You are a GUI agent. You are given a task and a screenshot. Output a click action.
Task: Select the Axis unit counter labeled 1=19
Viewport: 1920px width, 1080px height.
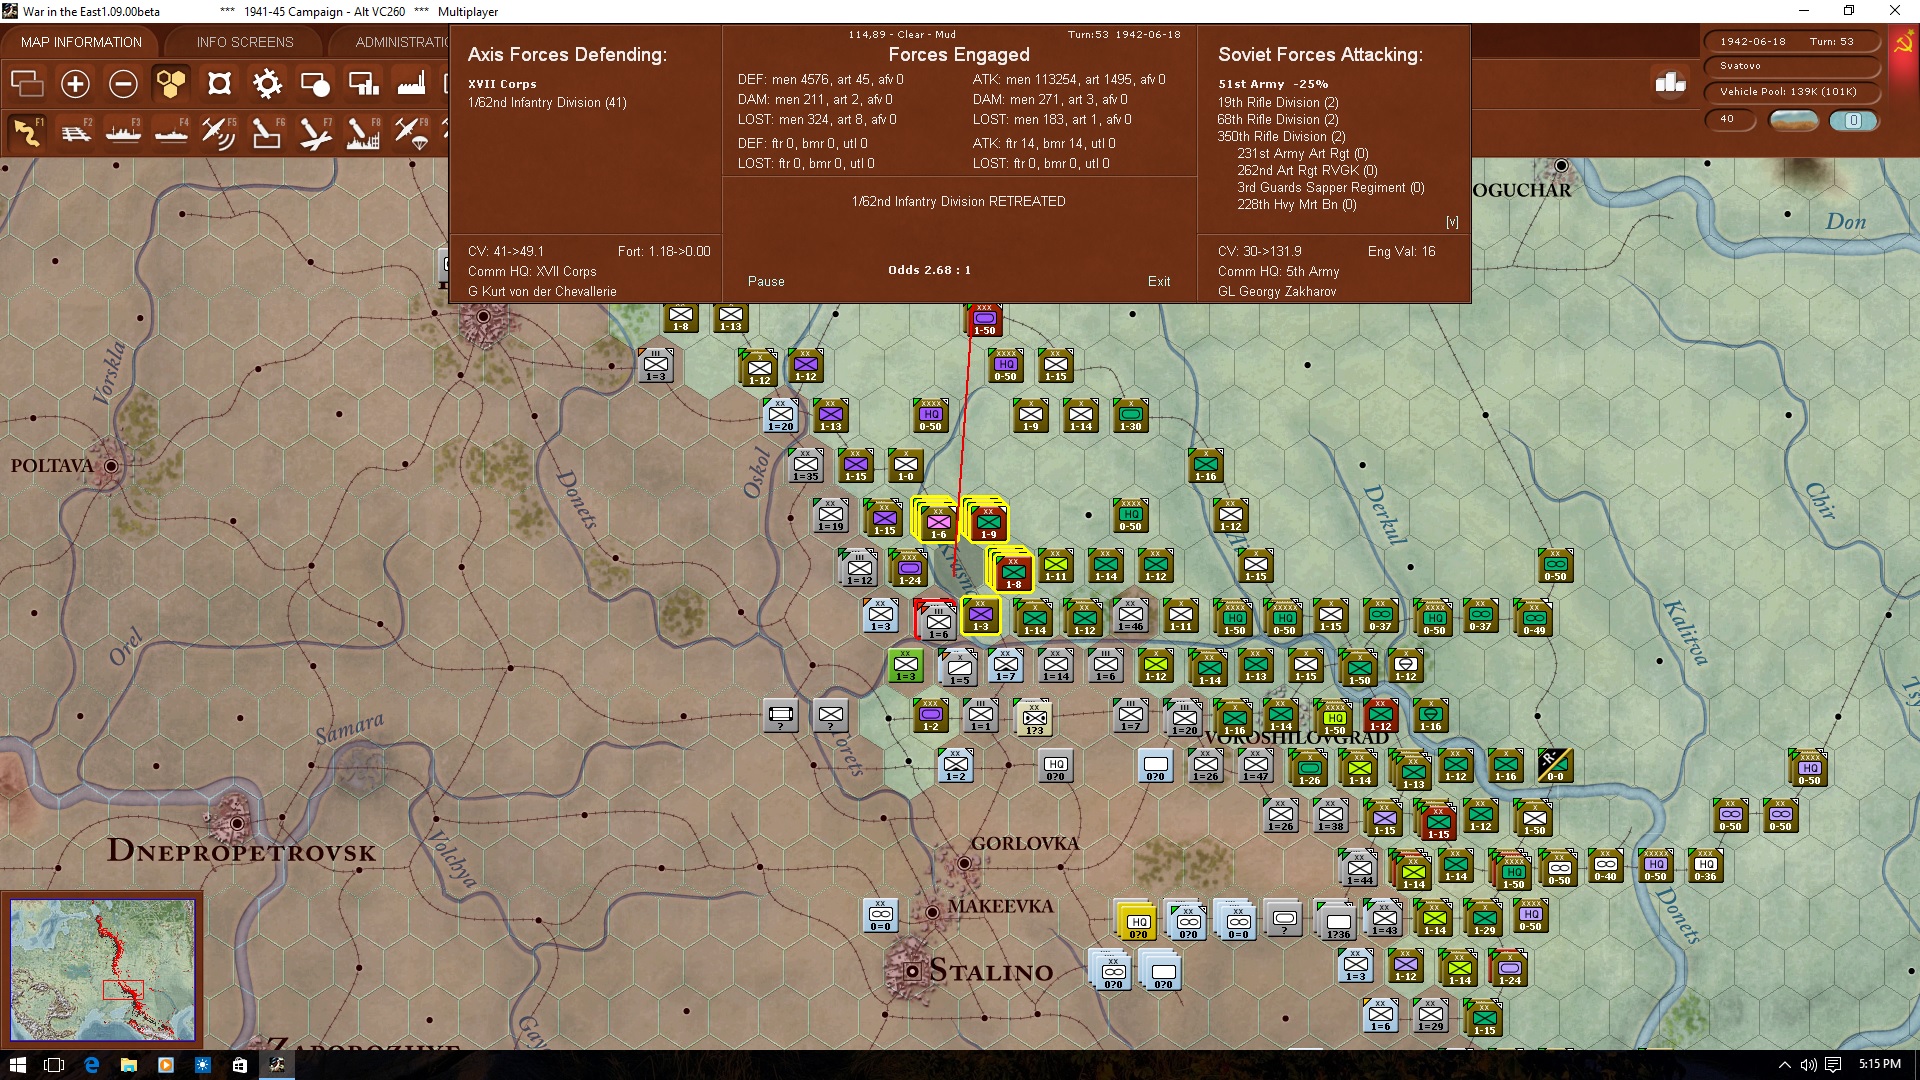tap(831, 516)
